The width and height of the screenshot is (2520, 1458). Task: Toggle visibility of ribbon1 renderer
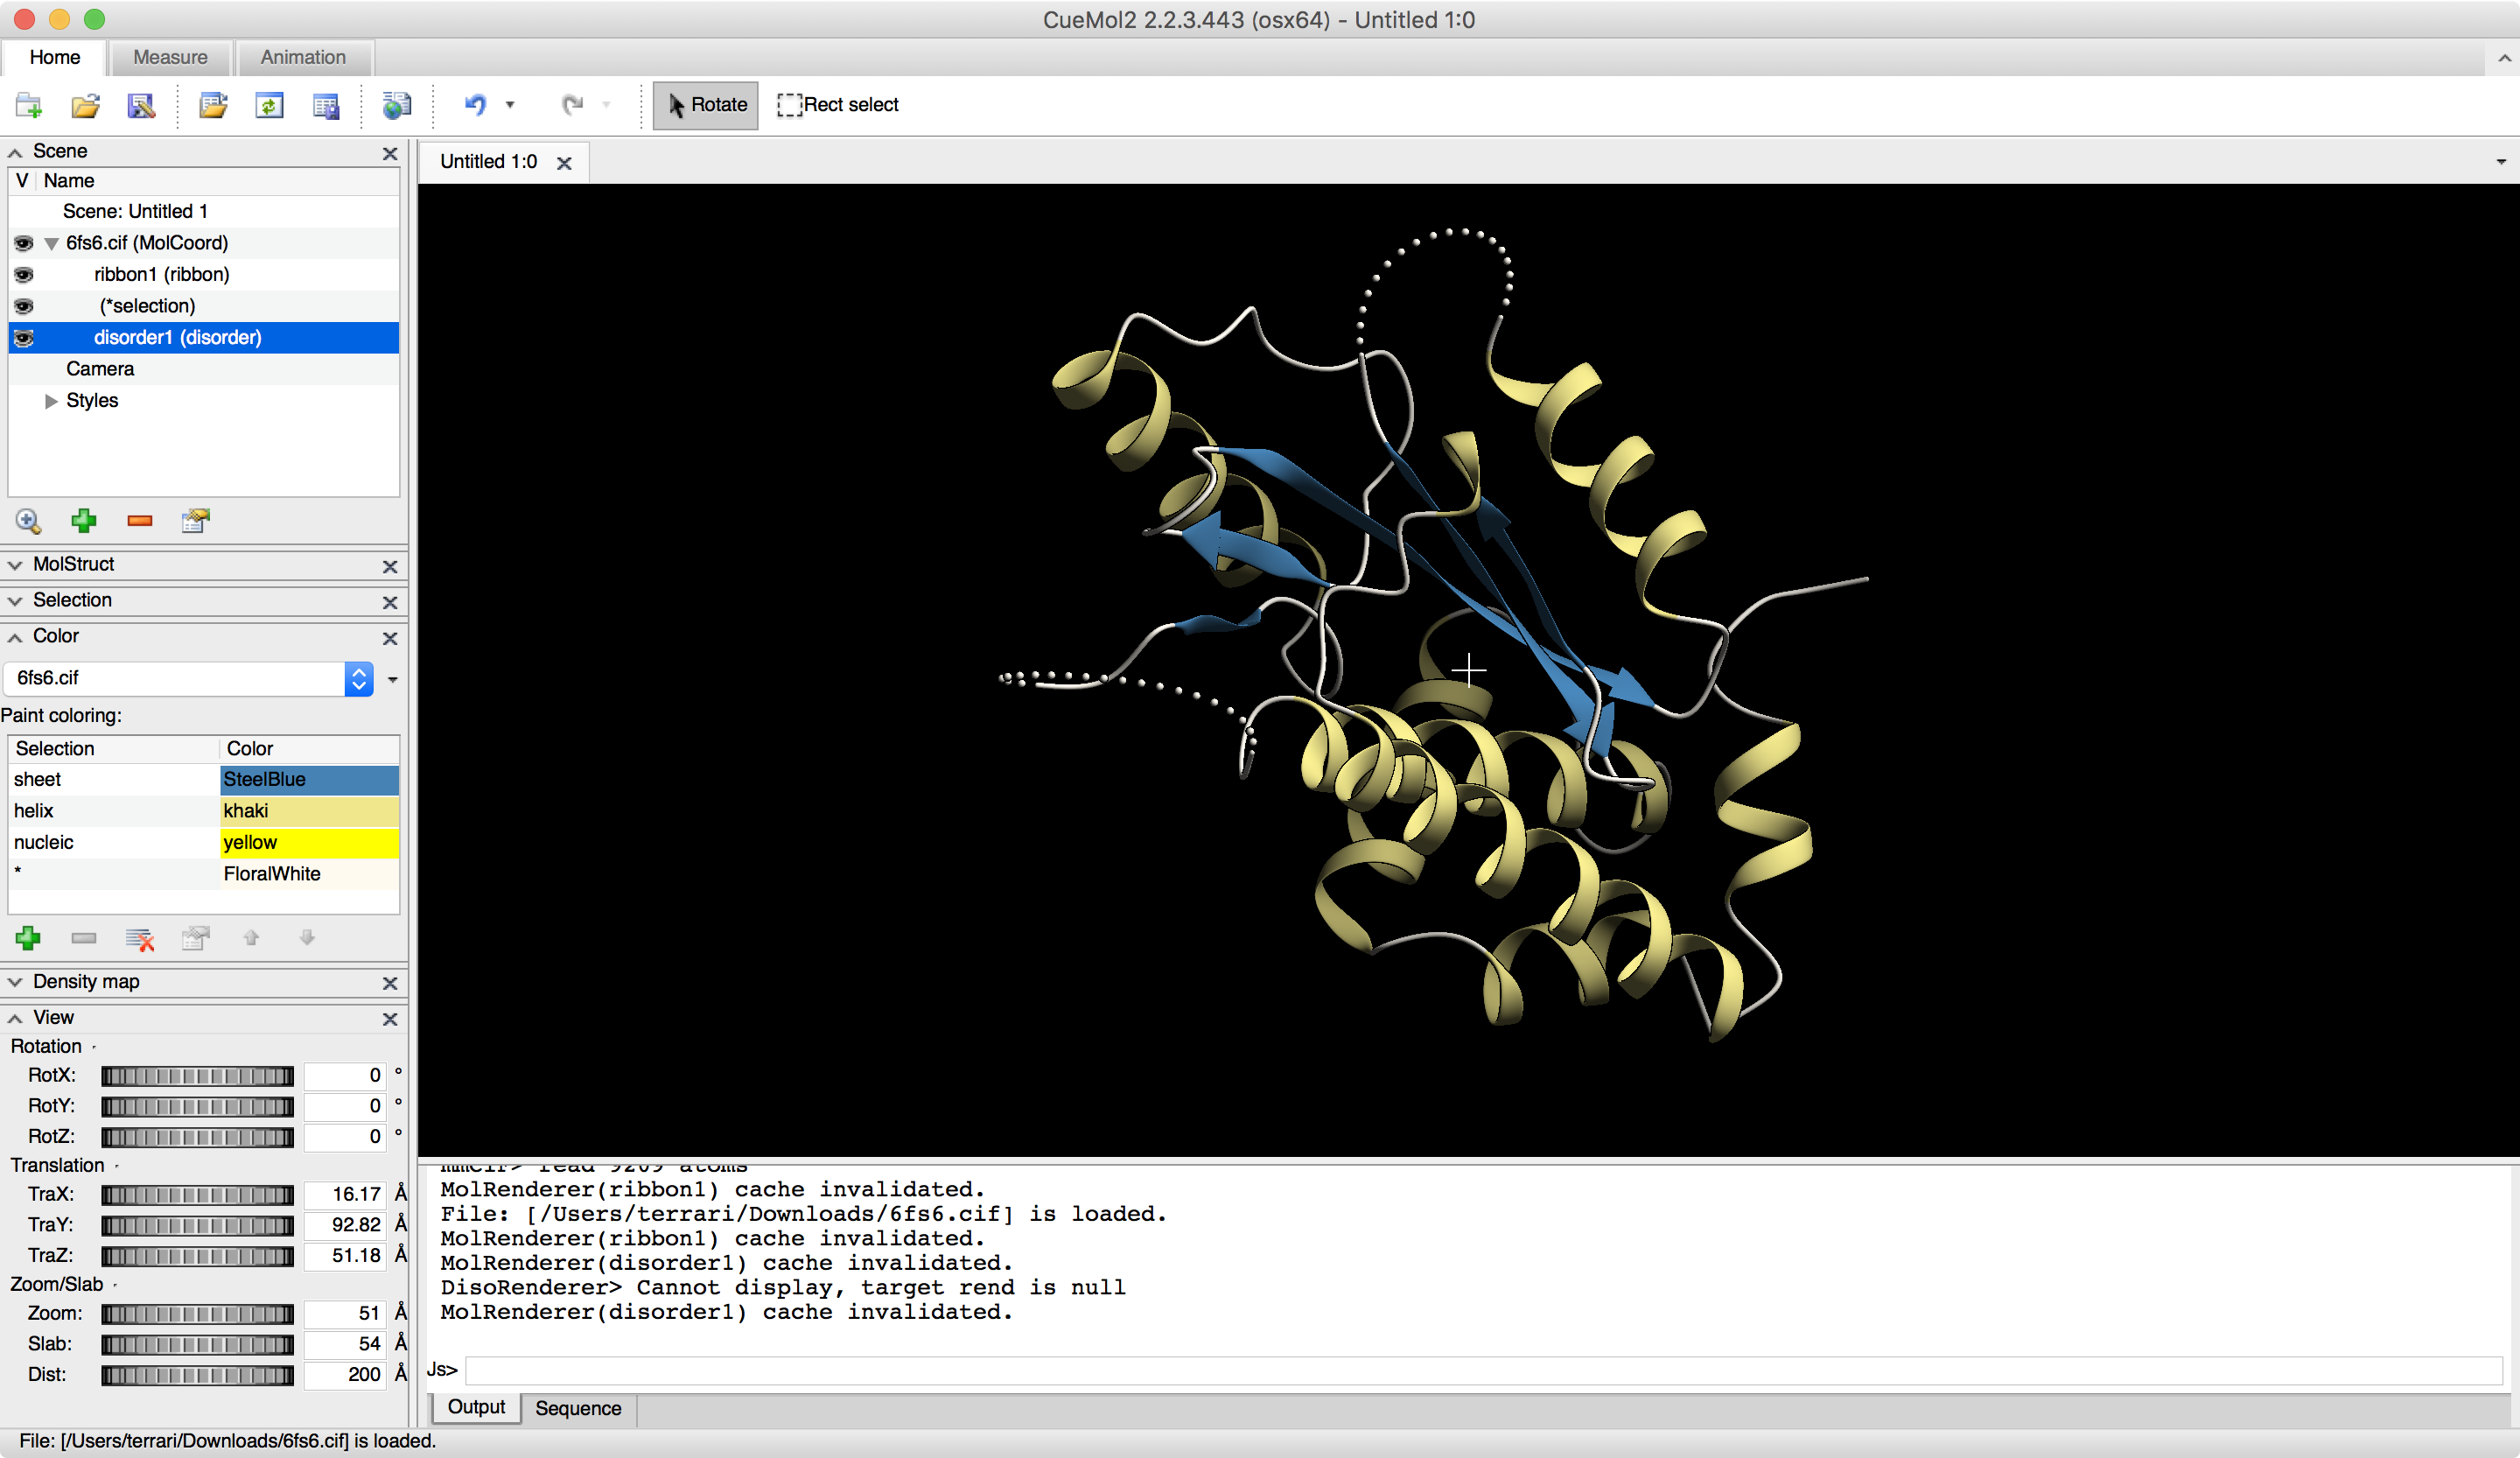[23, 275]
